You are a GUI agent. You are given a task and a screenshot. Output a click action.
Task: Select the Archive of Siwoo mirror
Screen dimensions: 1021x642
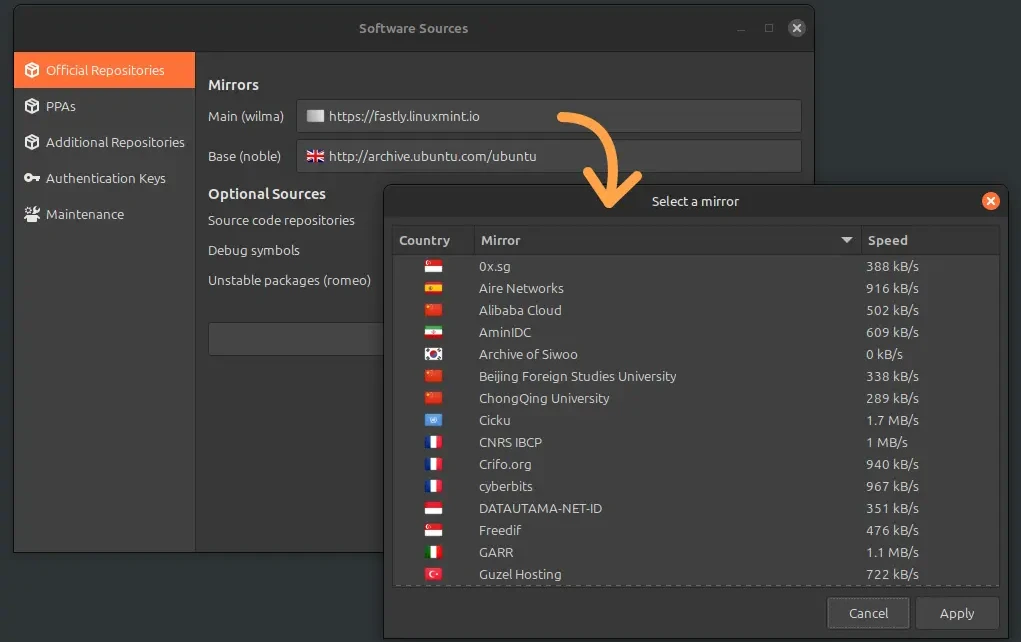695,354
